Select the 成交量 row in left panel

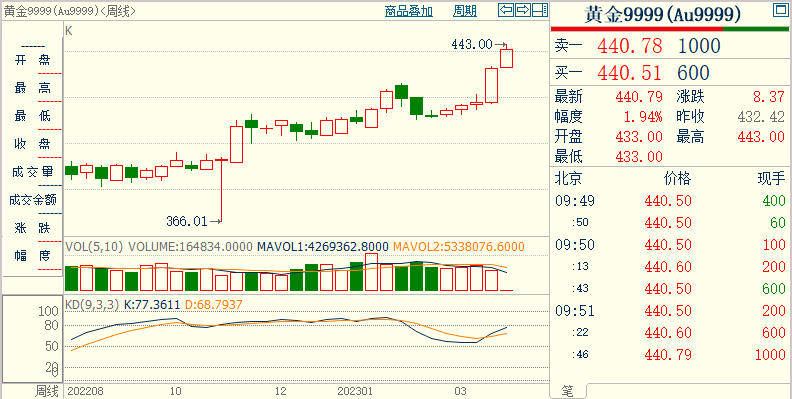tap(32, 172)
